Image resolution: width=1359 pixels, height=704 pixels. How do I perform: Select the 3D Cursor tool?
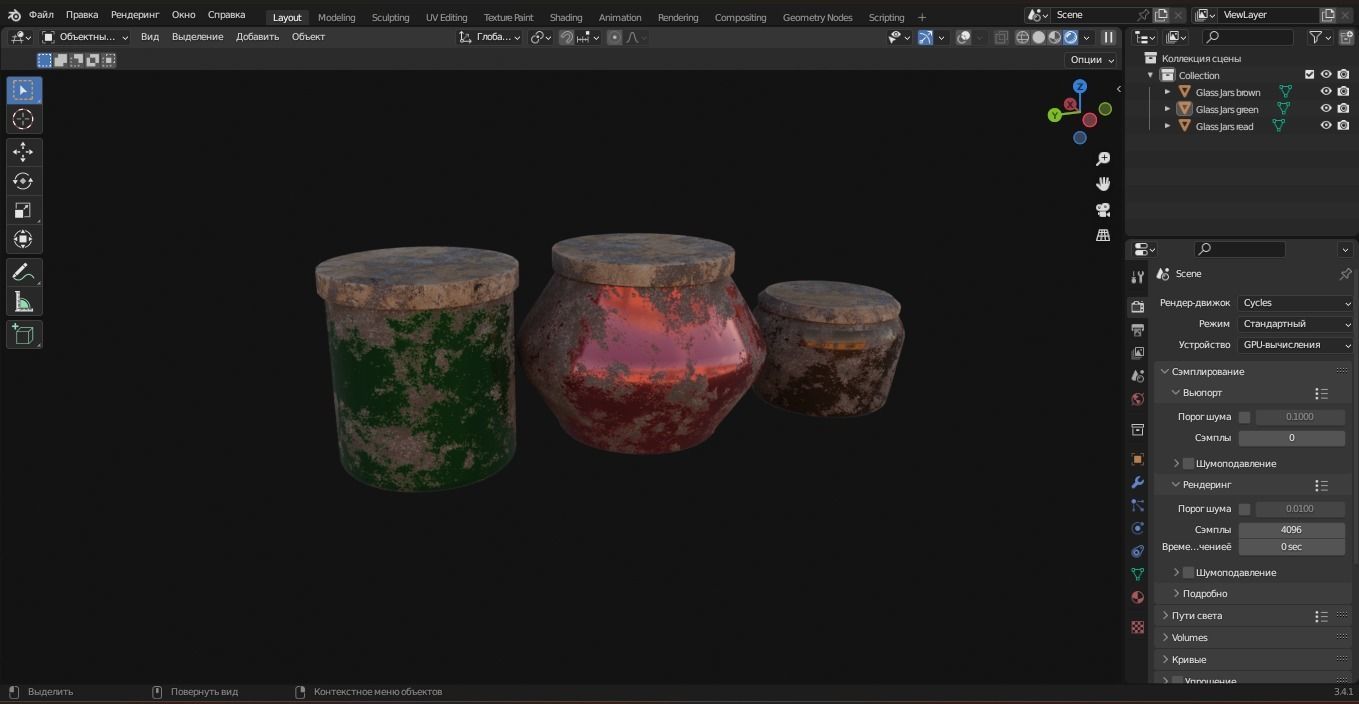[x=23, y=119]
